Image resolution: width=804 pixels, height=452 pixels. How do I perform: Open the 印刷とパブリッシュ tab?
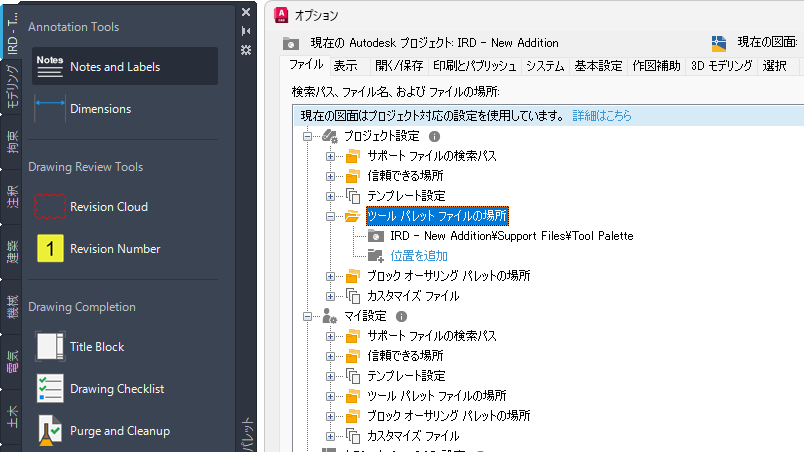pyautogui.click(x=474, y=66)
